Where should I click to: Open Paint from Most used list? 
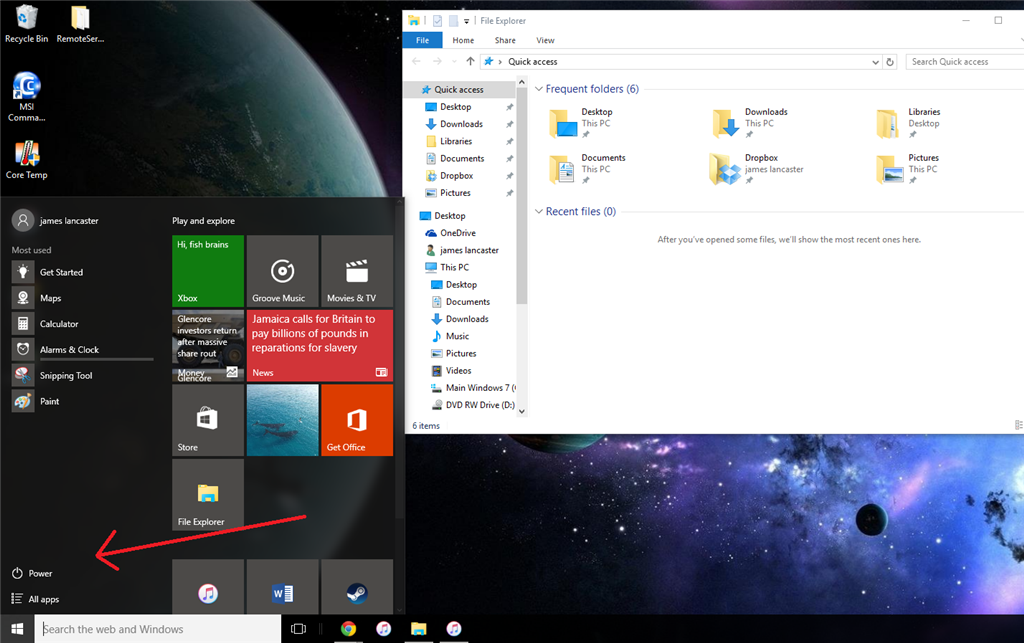82,401
